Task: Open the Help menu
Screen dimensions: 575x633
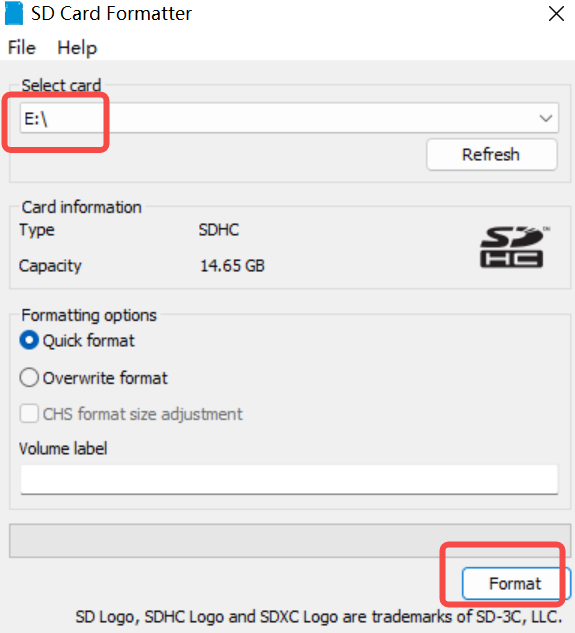Action: click(77, 48)
